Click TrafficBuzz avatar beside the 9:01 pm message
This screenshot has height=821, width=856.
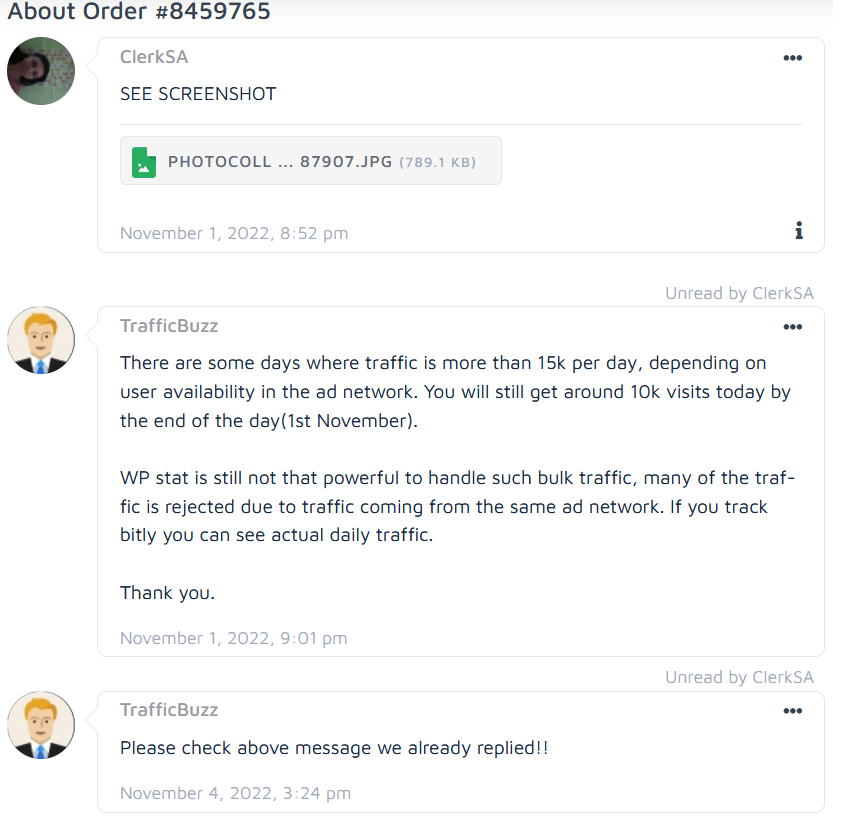tap(41, 340)
